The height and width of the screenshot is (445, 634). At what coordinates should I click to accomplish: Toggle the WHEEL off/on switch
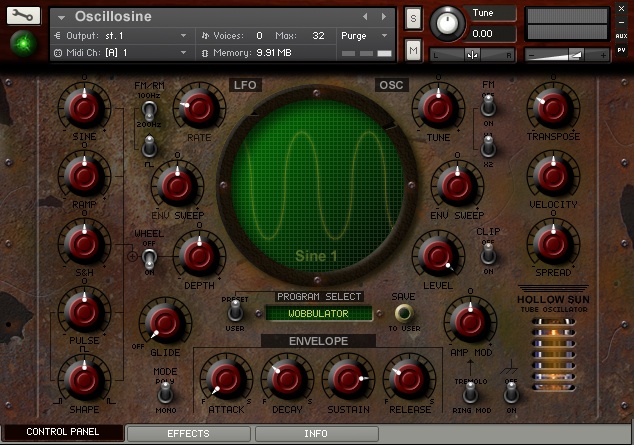point(149,258)
